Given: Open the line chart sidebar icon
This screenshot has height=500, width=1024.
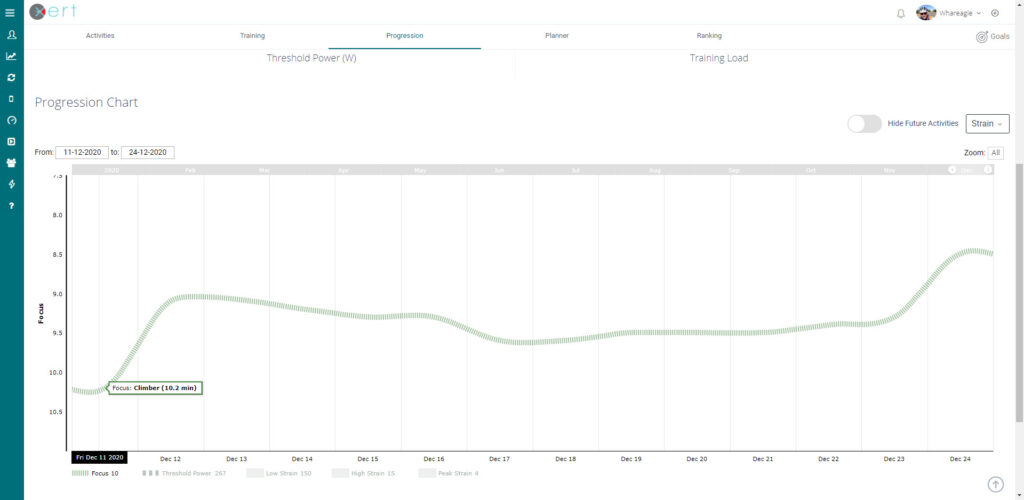Looking at the screenshot, I should coord(11,56).
